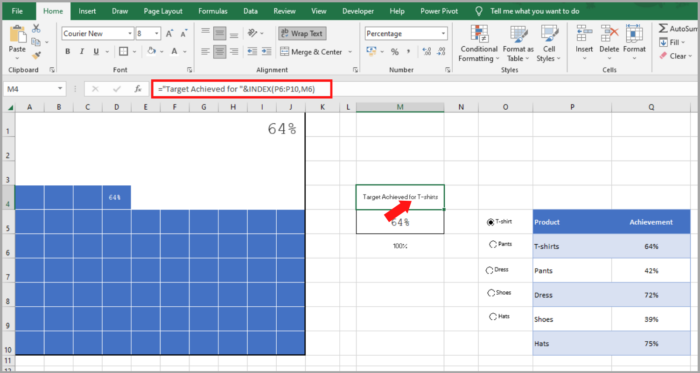This screenshot has height=373, width=700.
Task: Select the Dress radio button
Action: coord(489,270)
